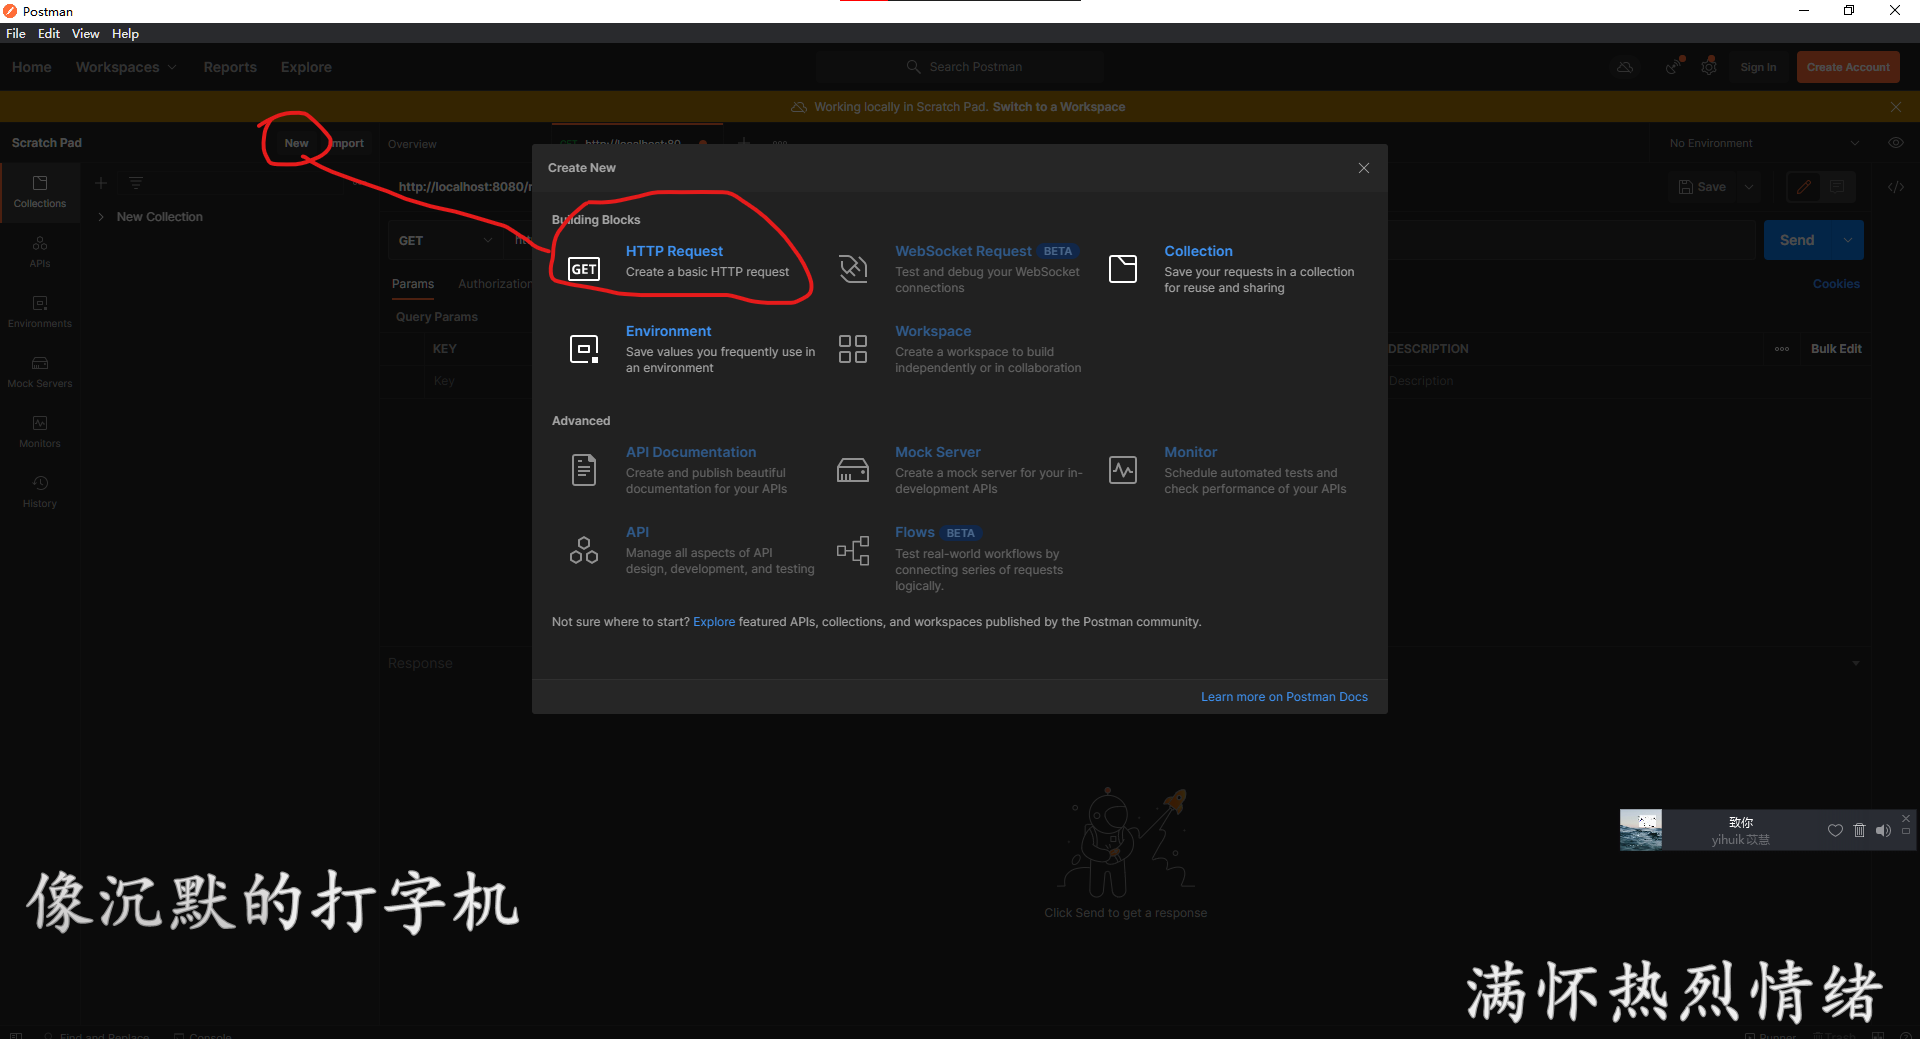The width and height of the screenshot is (1920, 1039).
Task: Click the Create Account button
Action: pos(1848,67)
